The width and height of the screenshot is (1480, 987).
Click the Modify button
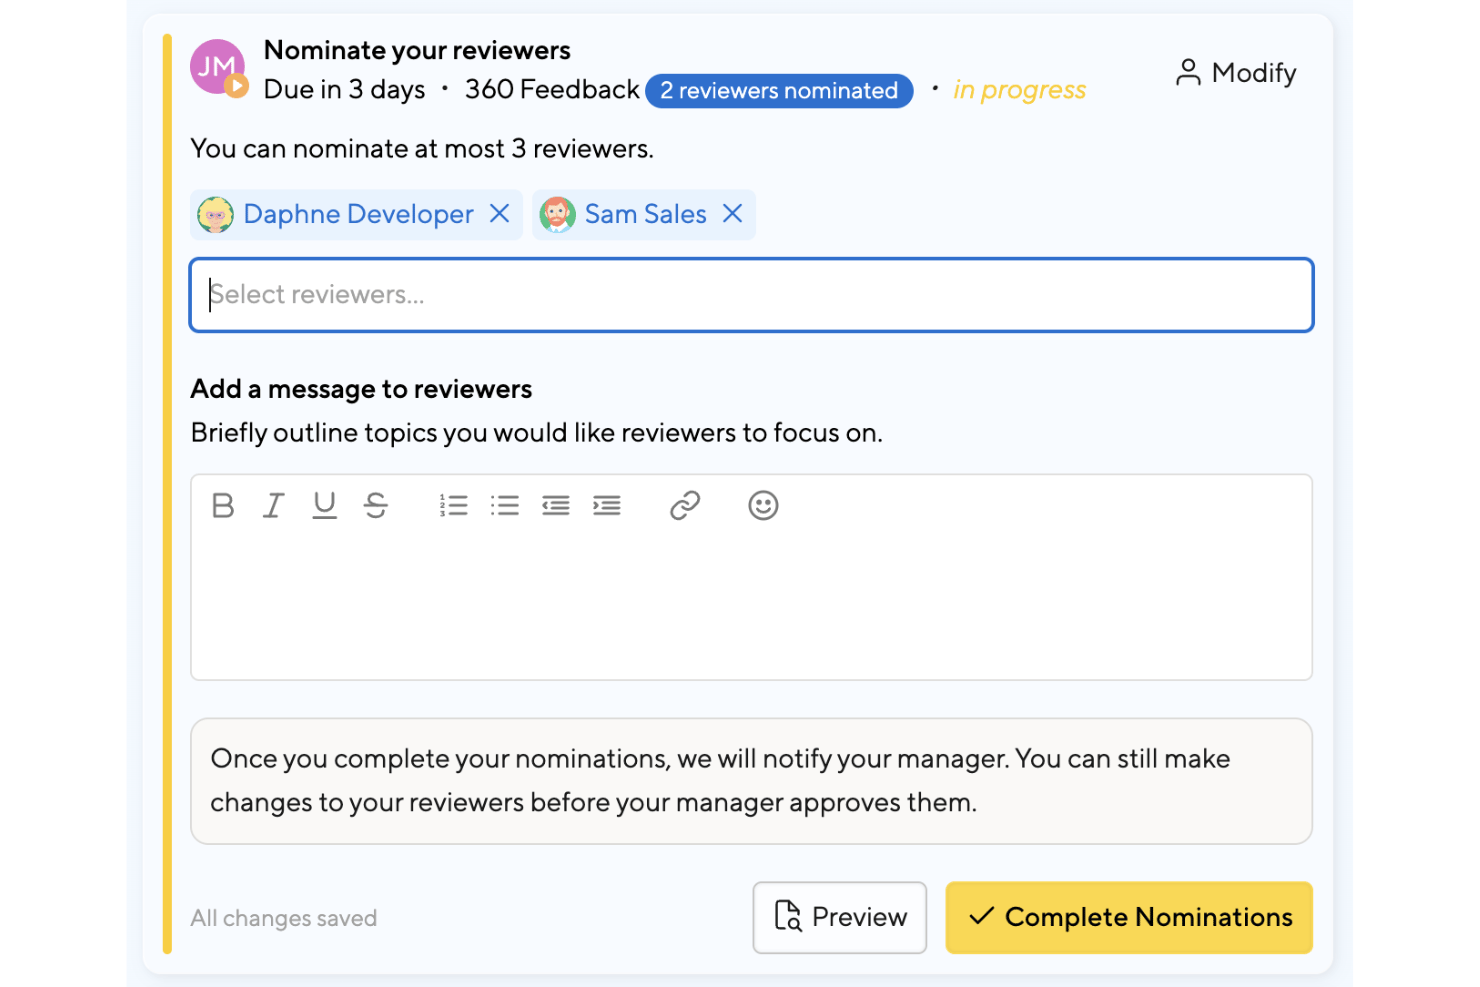[1236, 73]
